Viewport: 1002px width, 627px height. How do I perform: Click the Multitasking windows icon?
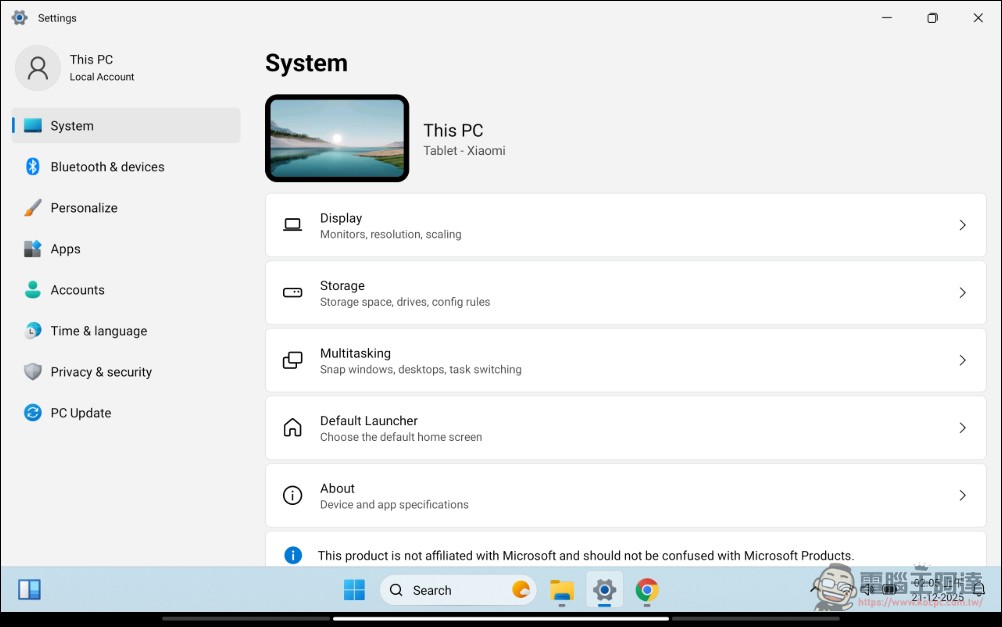point(293,360)
